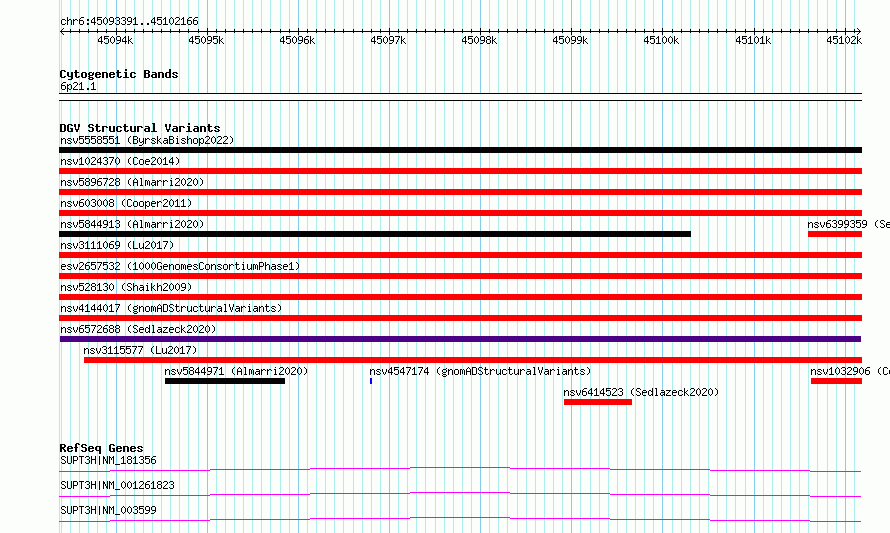
Task: Click the 45100k ruler position
Action: [x=661, y=40]
